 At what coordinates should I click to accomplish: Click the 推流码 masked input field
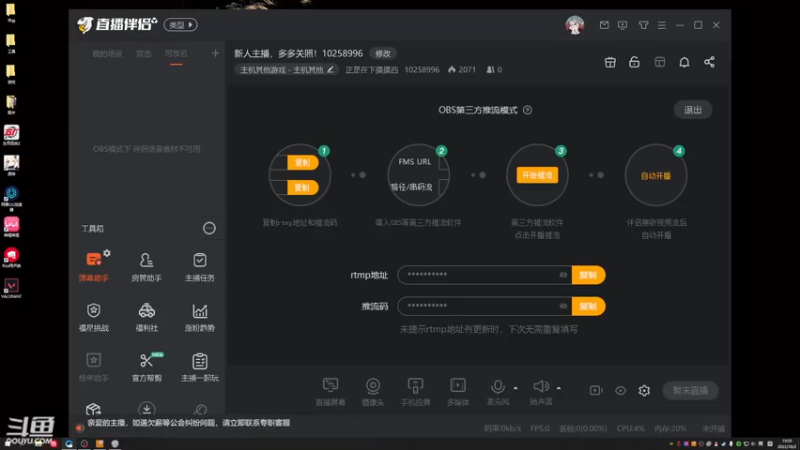(484, 306)
